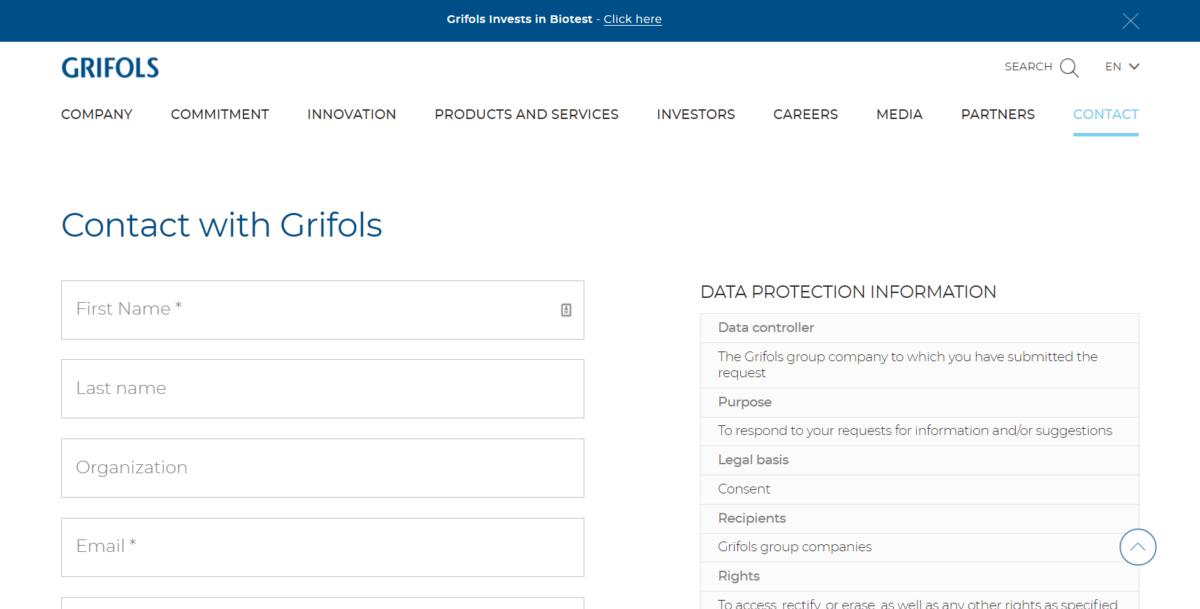Open Products and Services menu

[x=527, y=114]
